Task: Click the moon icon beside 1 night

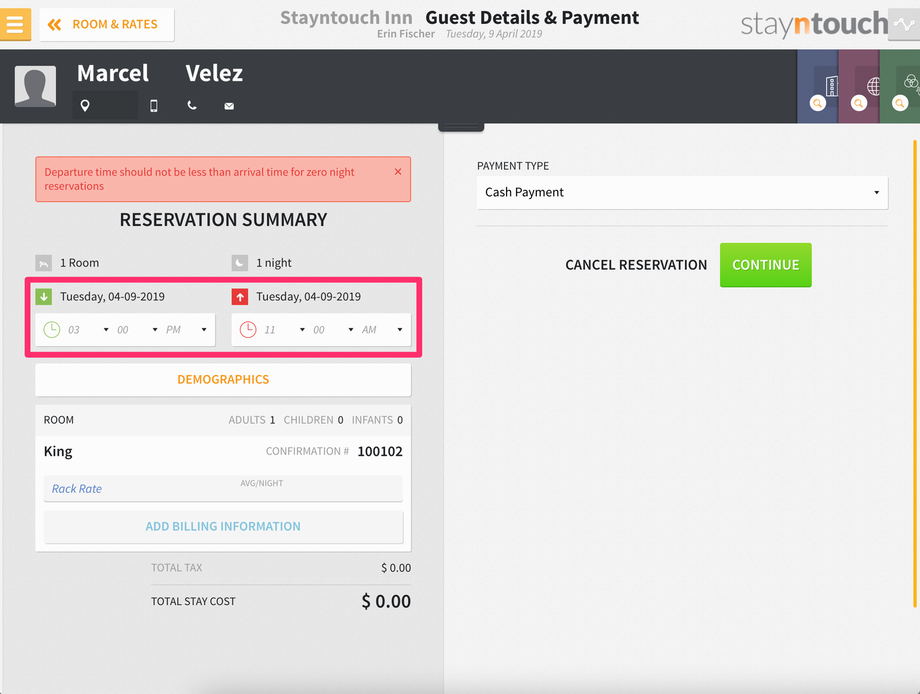Action: click(240, 263)
